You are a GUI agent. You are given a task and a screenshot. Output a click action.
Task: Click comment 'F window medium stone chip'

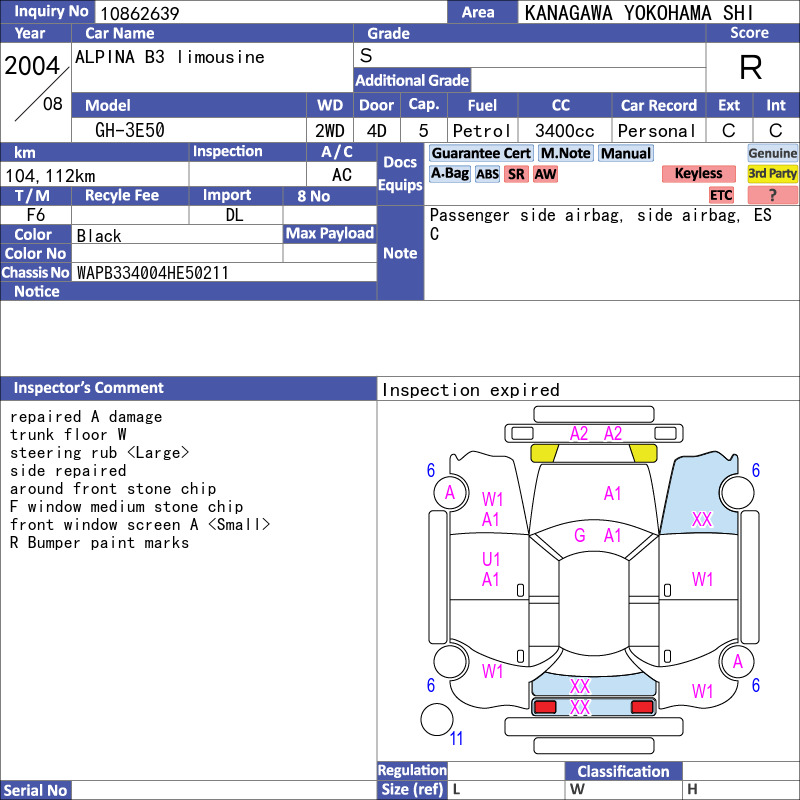pos(127,507)
